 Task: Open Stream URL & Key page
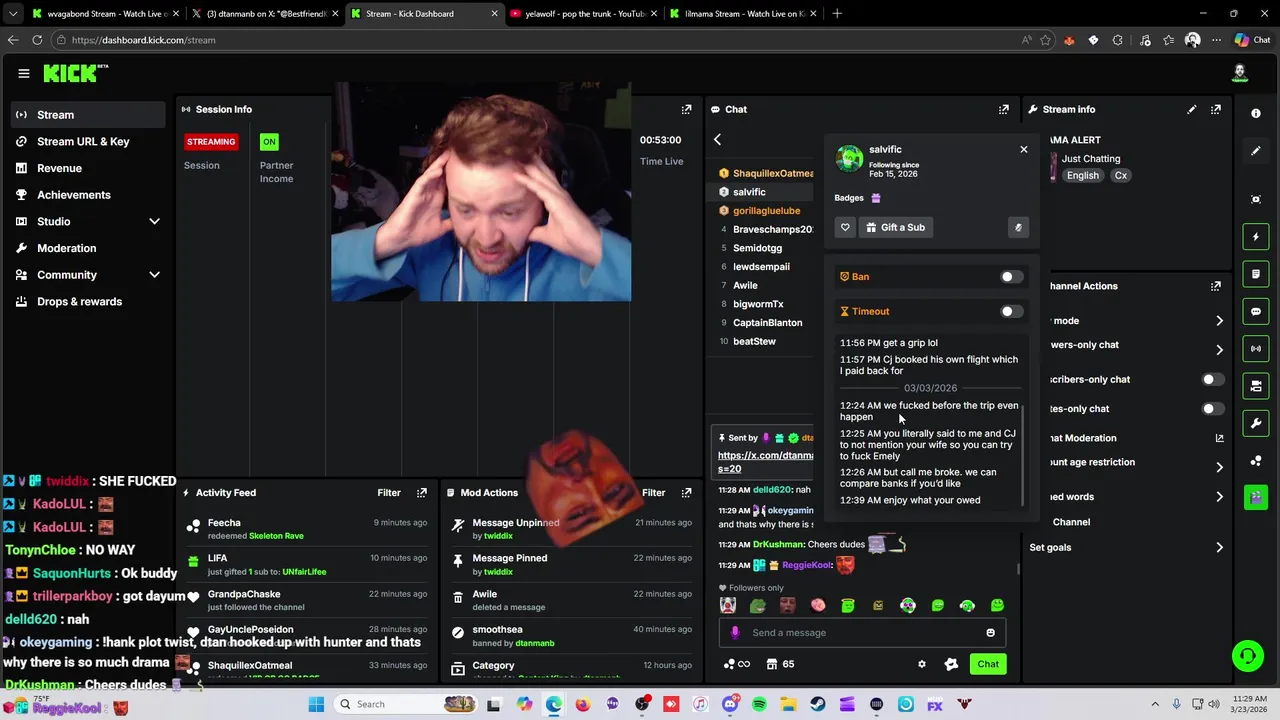pyautogui.click(x=88, y=142)
